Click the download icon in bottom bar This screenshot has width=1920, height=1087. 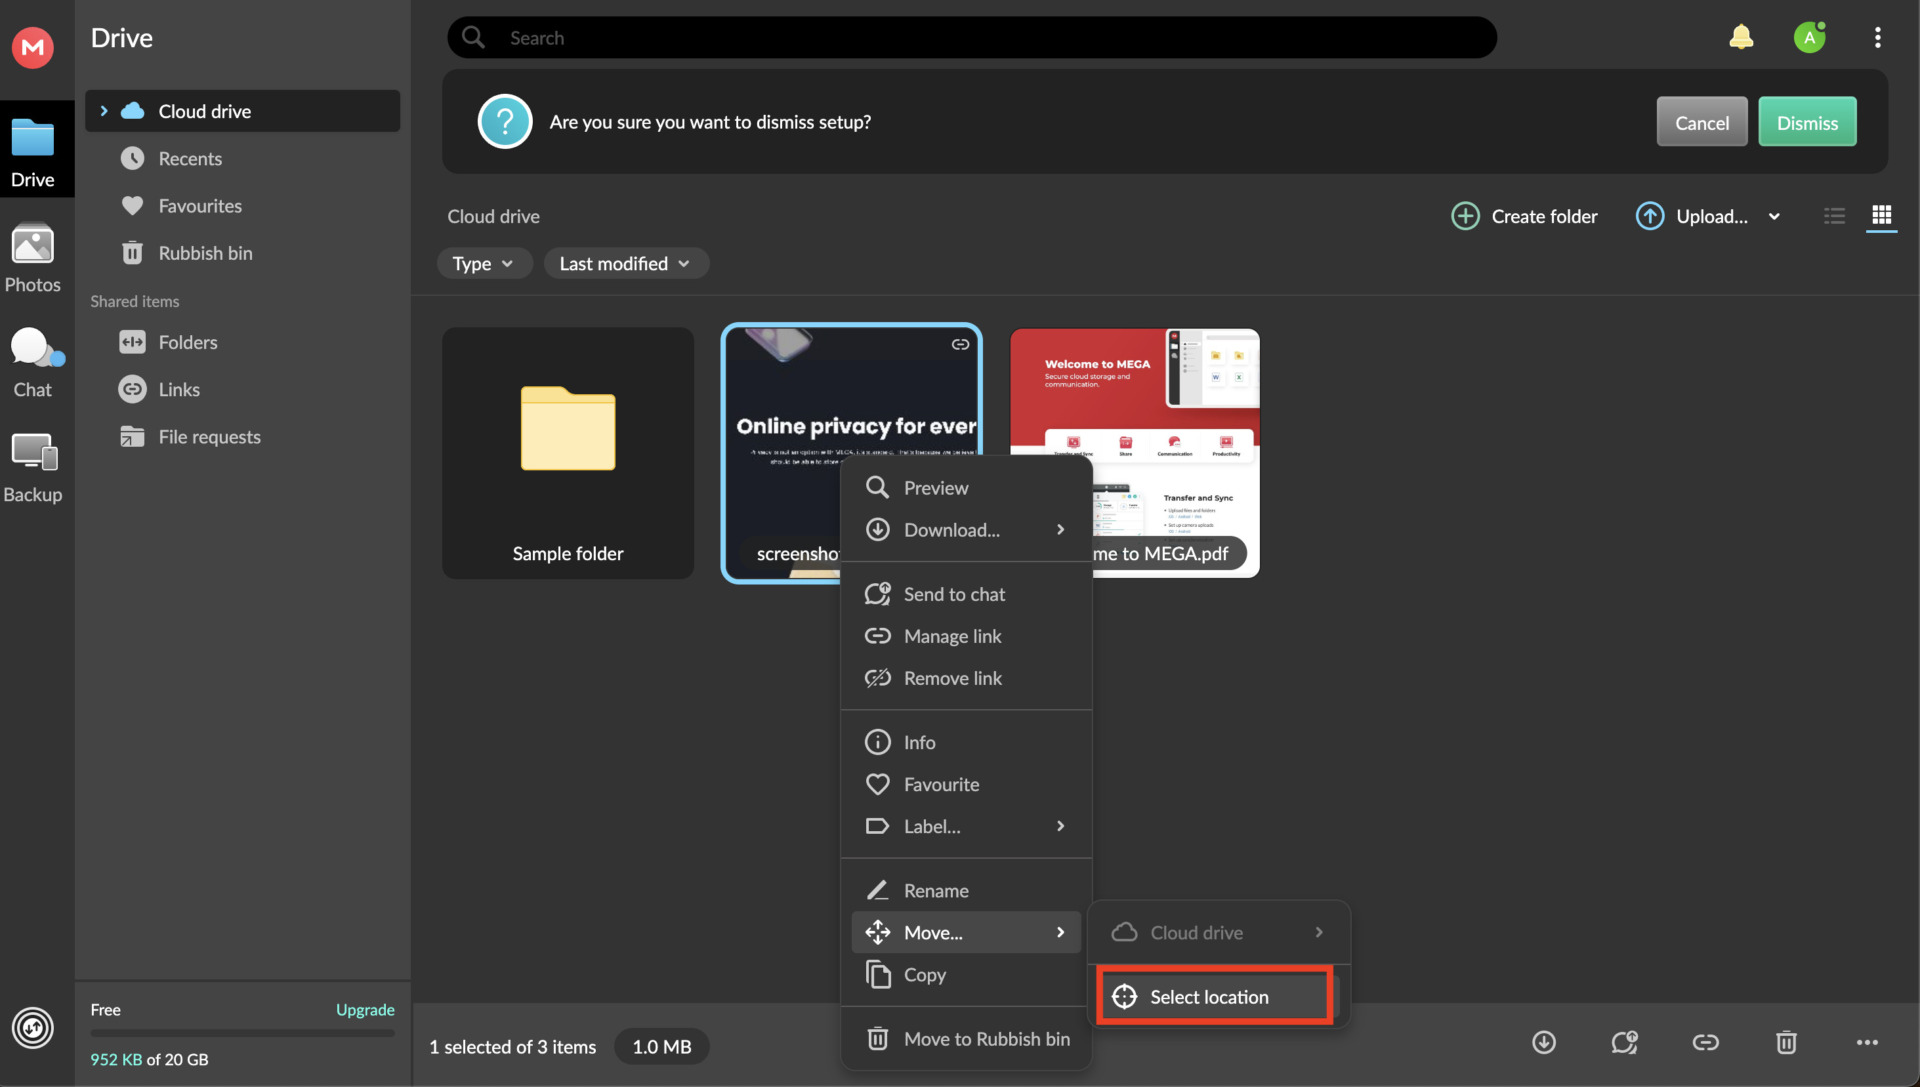tap(1544, 1042)
